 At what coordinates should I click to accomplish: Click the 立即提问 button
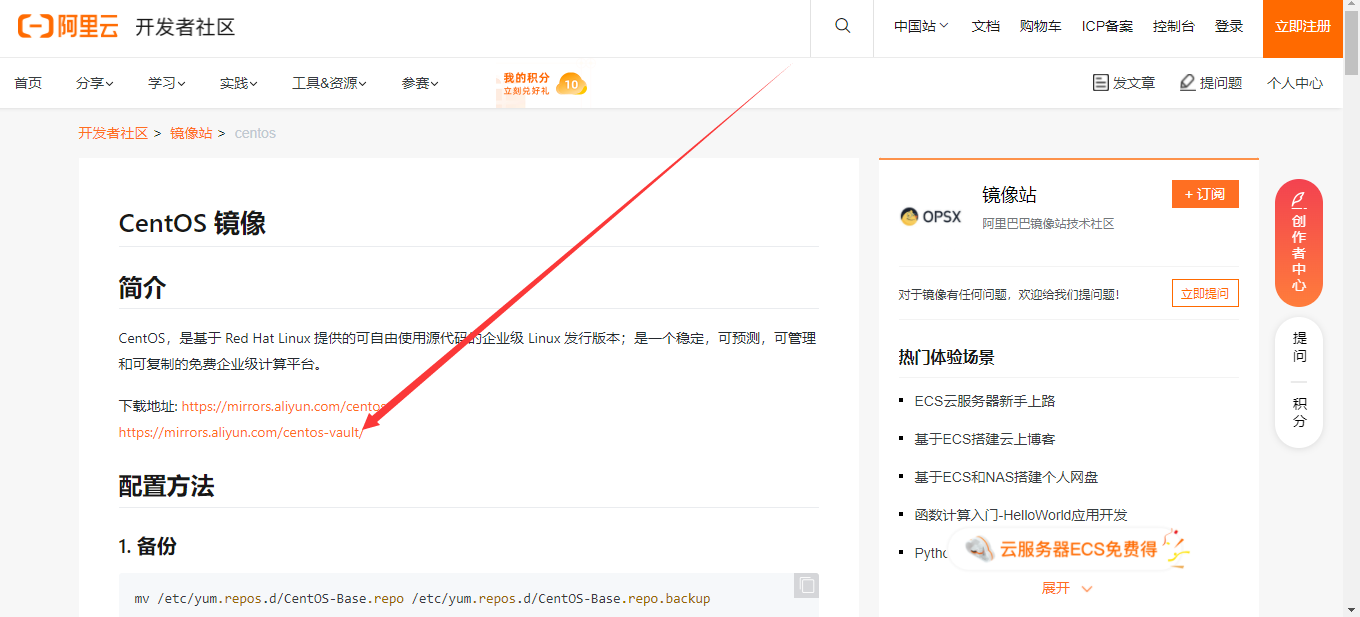(1205, 293)
